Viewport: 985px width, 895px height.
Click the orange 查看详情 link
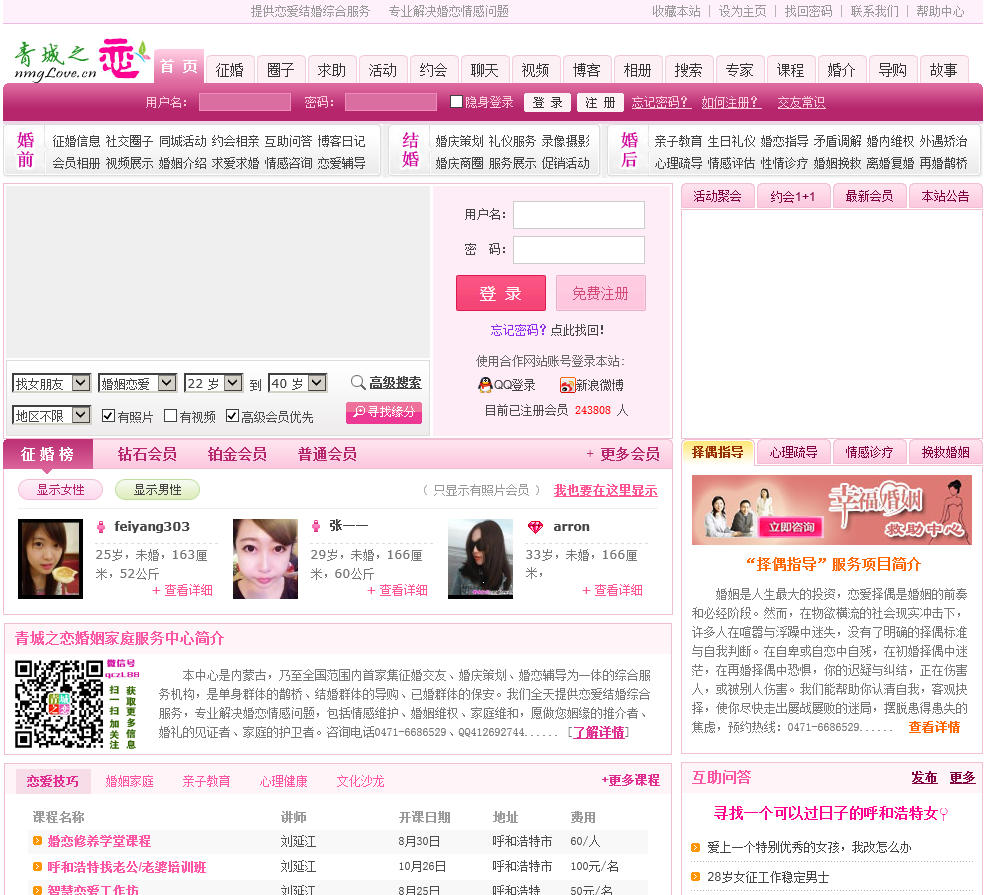(x=934, y=727)
